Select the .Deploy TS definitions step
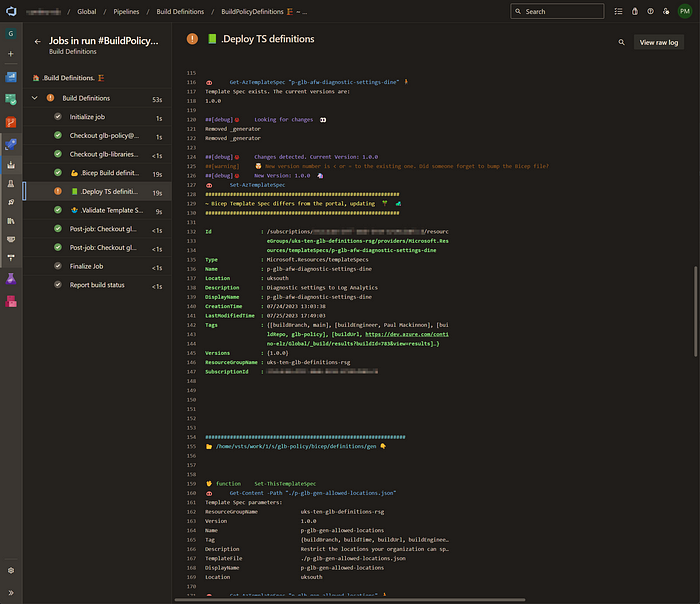The image size is (700, 604). click(97, 192)
